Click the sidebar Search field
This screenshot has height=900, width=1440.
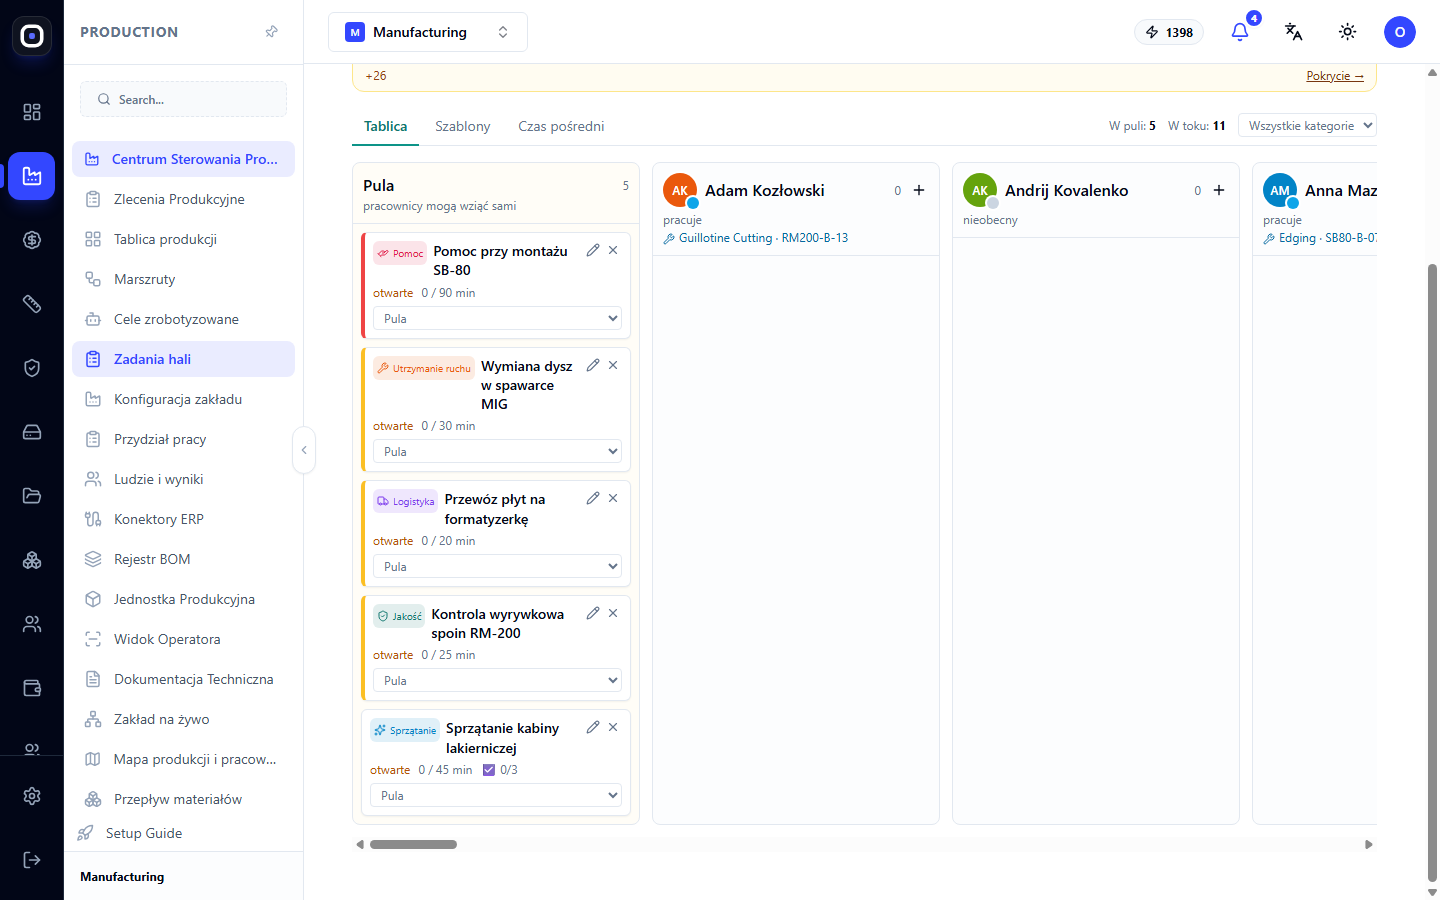(x=183, y=99)
